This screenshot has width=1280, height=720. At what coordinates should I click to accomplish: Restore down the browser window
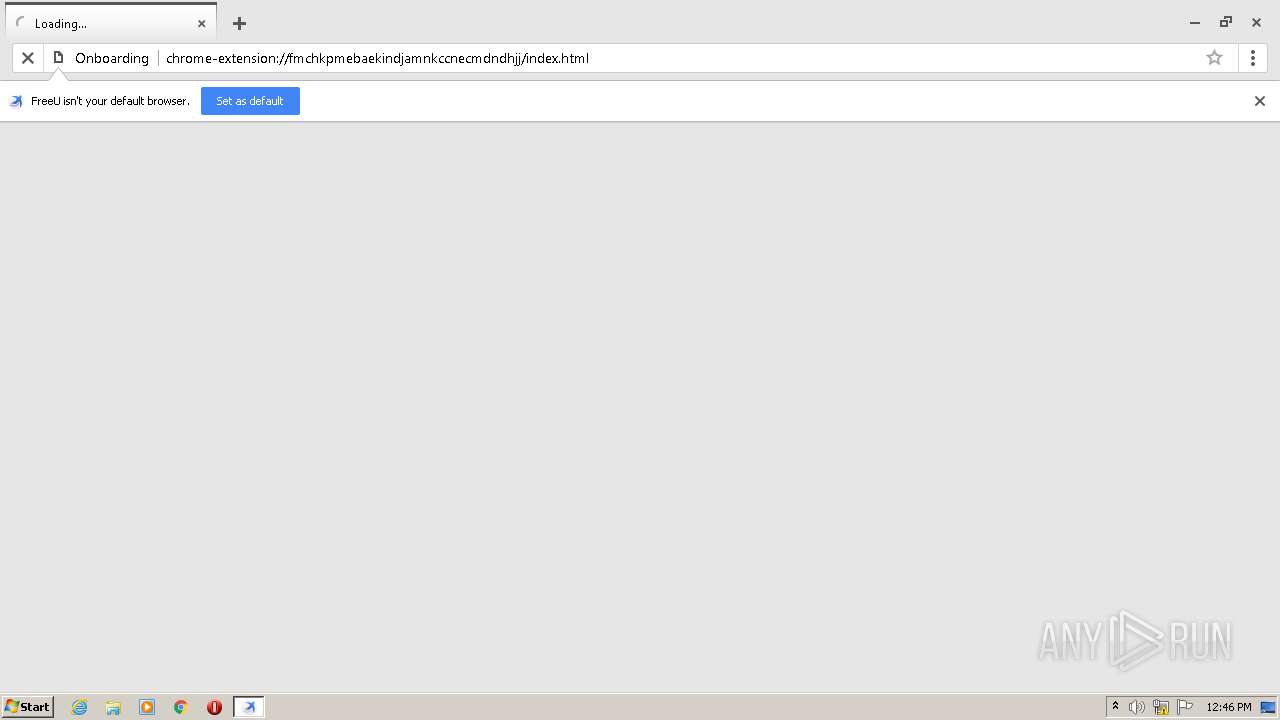click(1226, 22)
